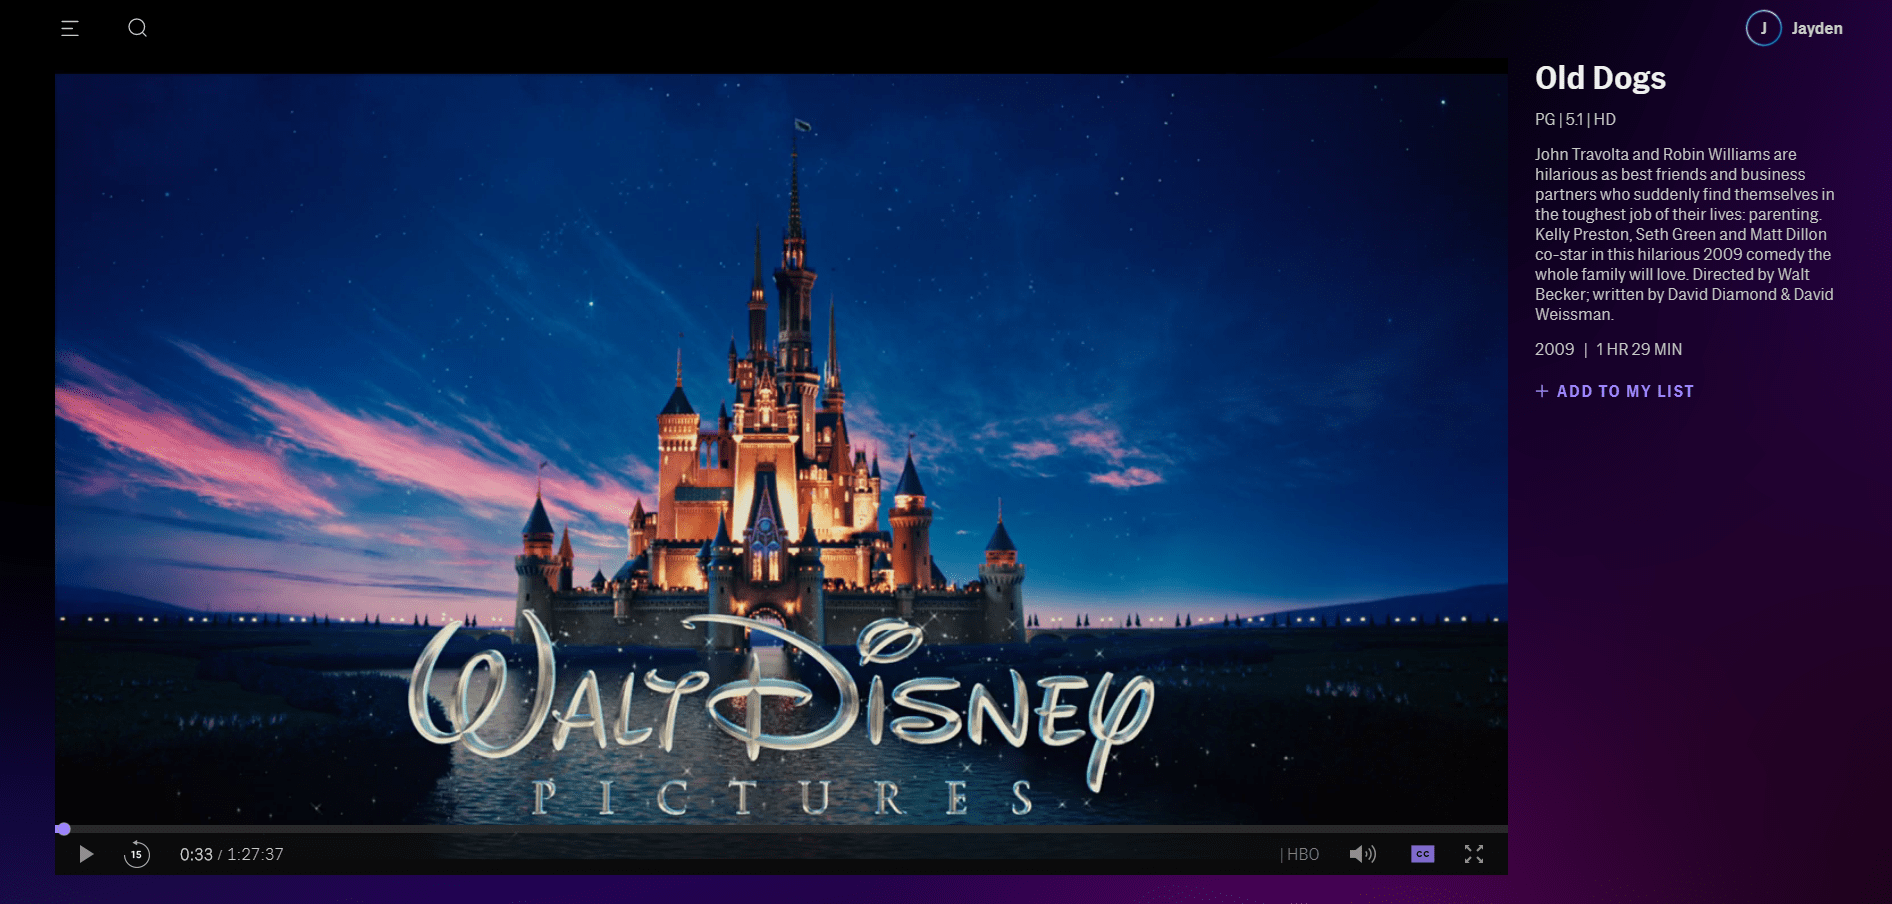Open the hamburger navigation menu
This screenshot has height=904, width=1892.
point(70,28)
